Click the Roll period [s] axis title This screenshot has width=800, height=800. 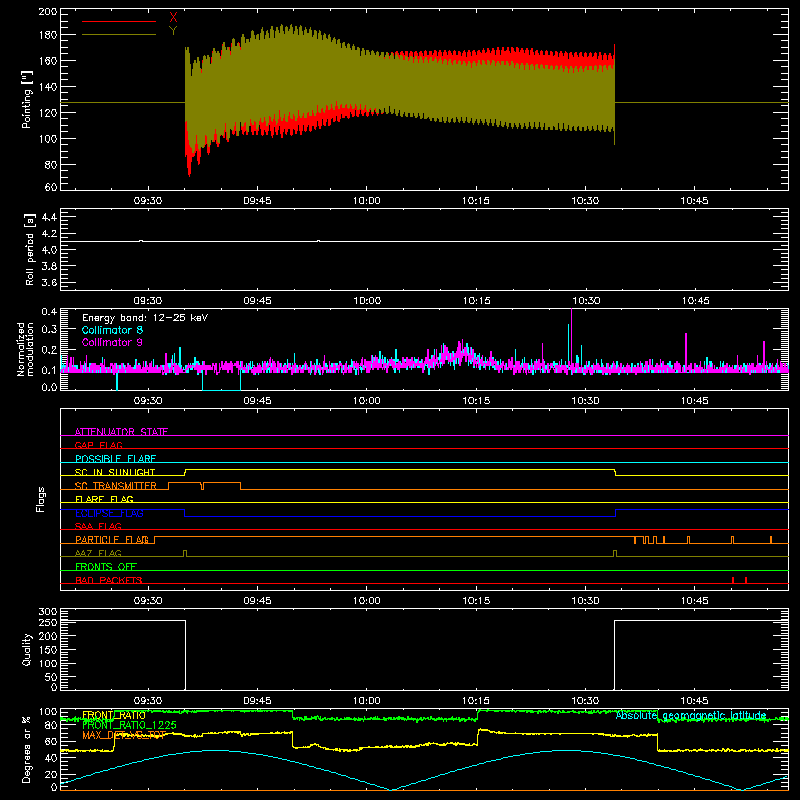pyautogui.click(x=29, y=249)
